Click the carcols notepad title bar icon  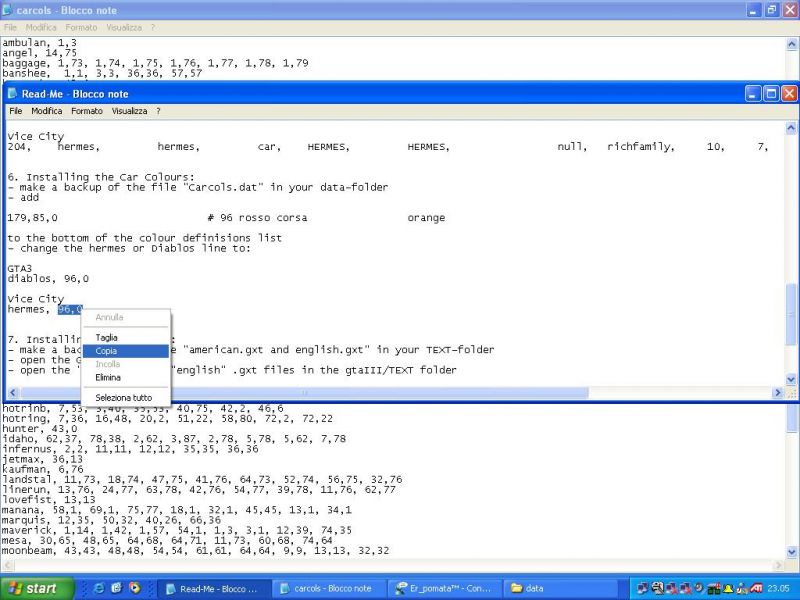point(9,9)
